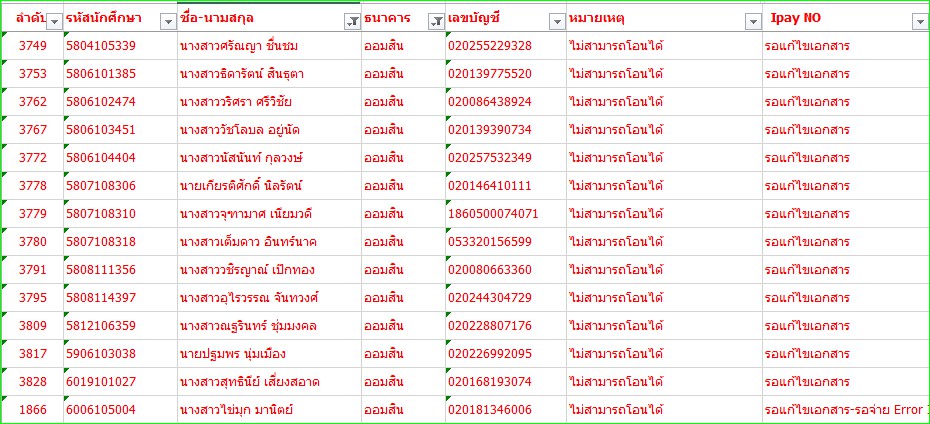Open the รหัสนักศึกษา column filter dropdown
The image size is (930, 424).
(167, 22)
